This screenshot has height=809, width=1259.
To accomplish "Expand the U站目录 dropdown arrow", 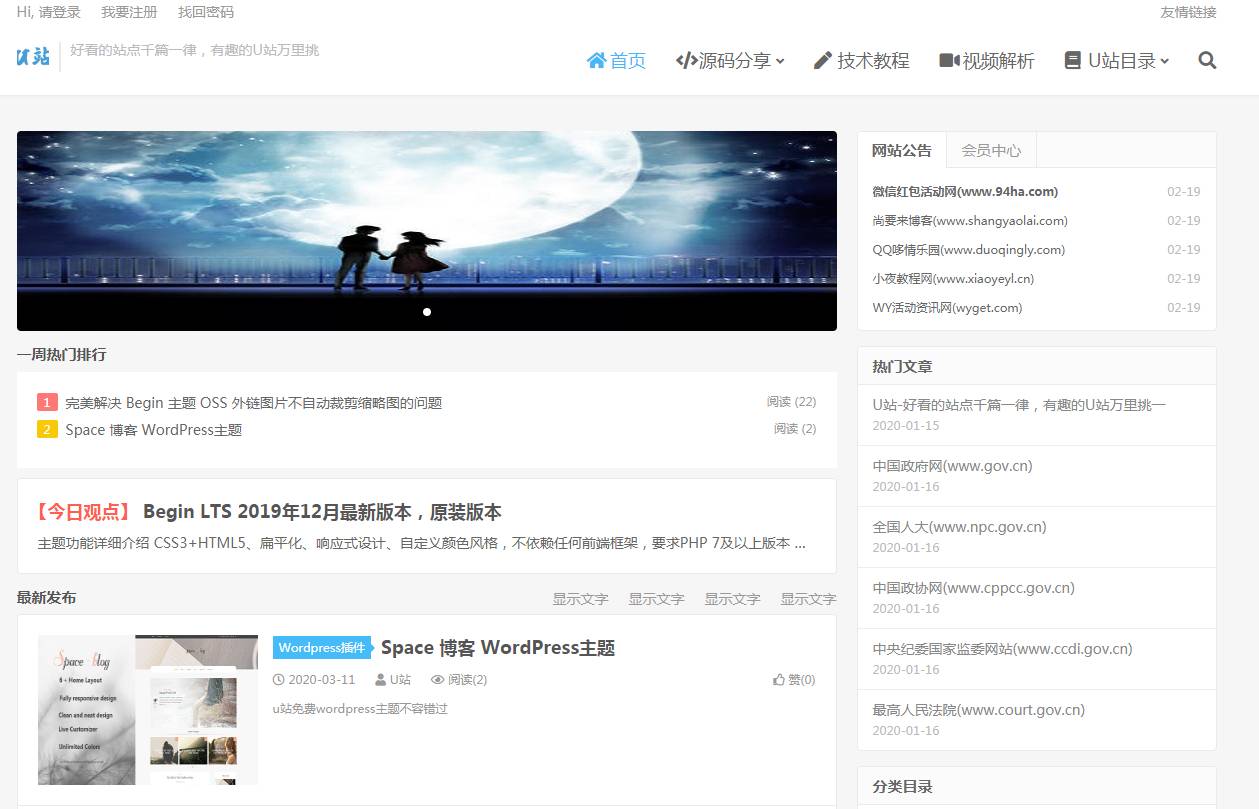I will point(1165,62).
